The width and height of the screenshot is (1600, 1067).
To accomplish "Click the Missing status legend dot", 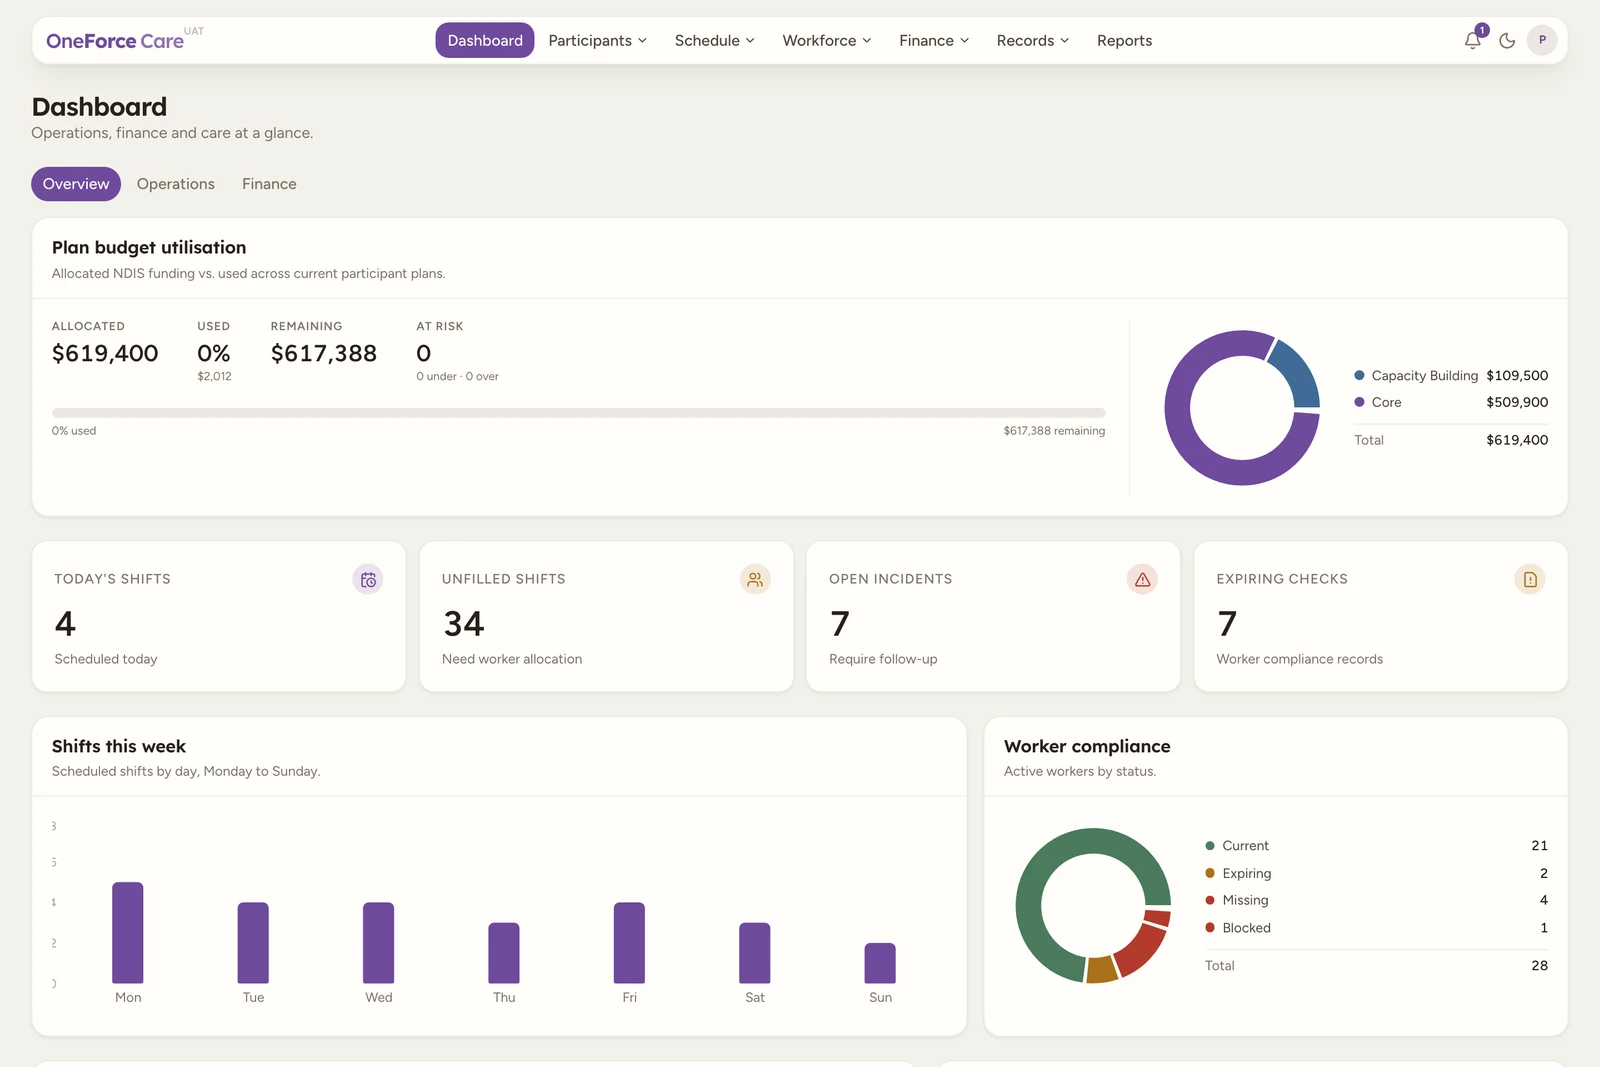I will tap(1210, 900).
